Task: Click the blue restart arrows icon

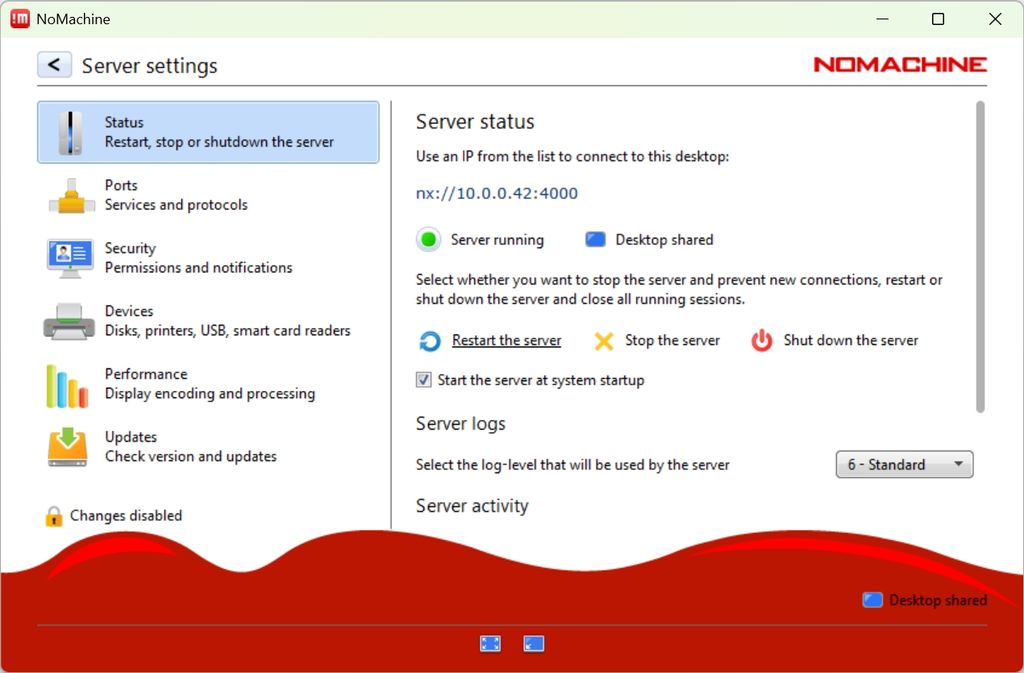Action: (x=430, y=341)
